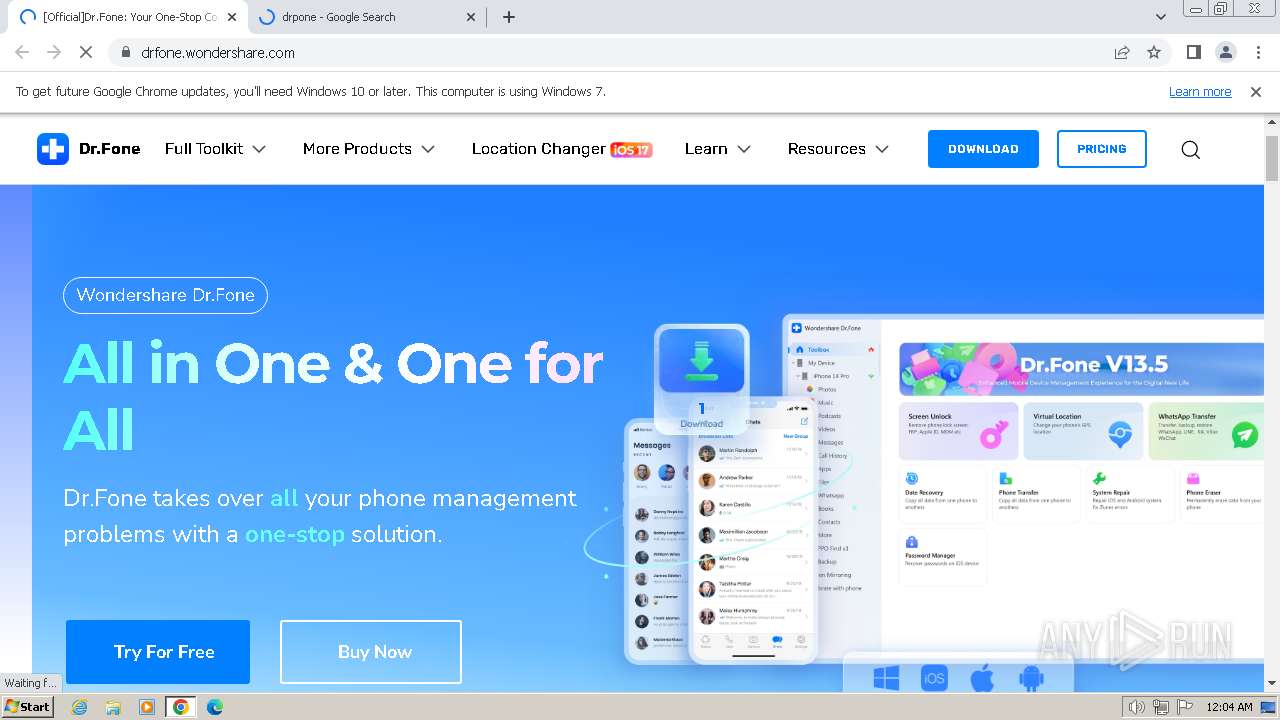1280x720 pixels.
Task: Bookmark this page with the star
Action: 1154,52
